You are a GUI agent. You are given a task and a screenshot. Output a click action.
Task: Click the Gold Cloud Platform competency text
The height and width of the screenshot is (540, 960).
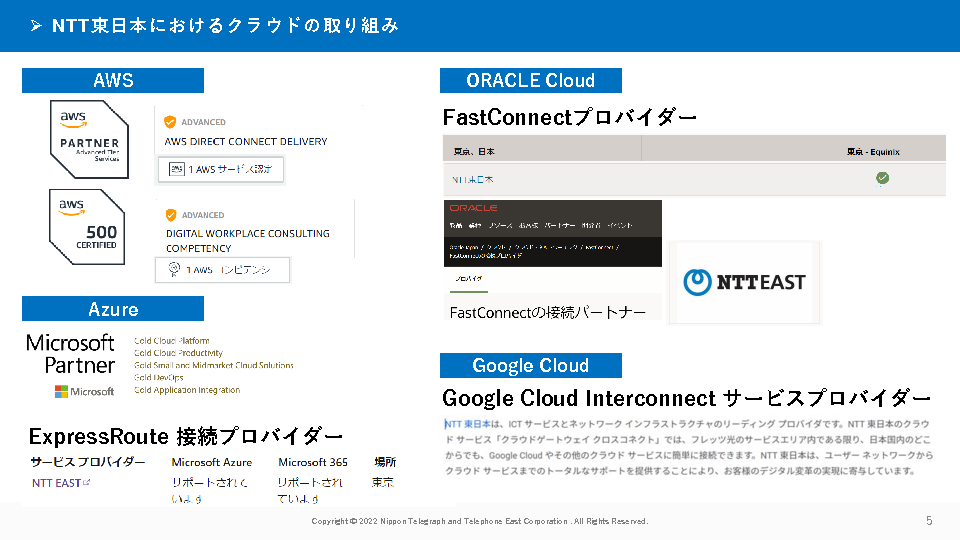(173, 341)
